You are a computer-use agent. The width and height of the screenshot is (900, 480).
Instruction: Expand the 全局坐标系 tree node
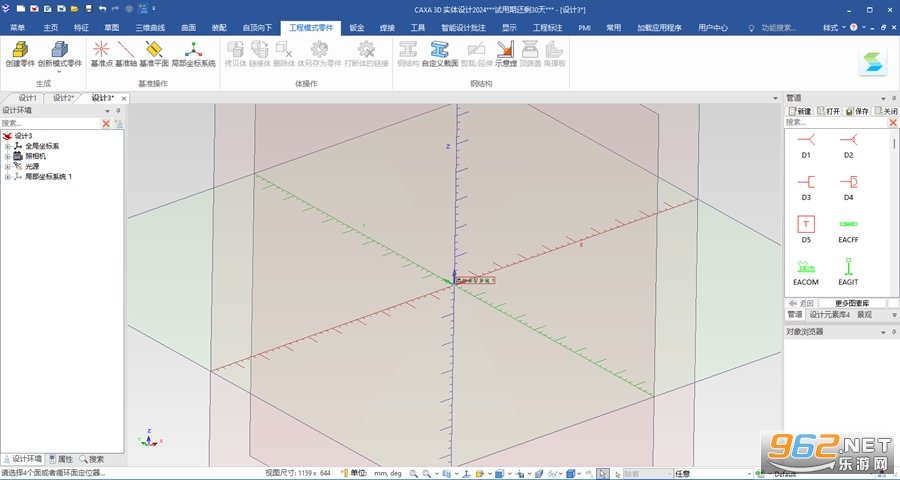(7, 146)
